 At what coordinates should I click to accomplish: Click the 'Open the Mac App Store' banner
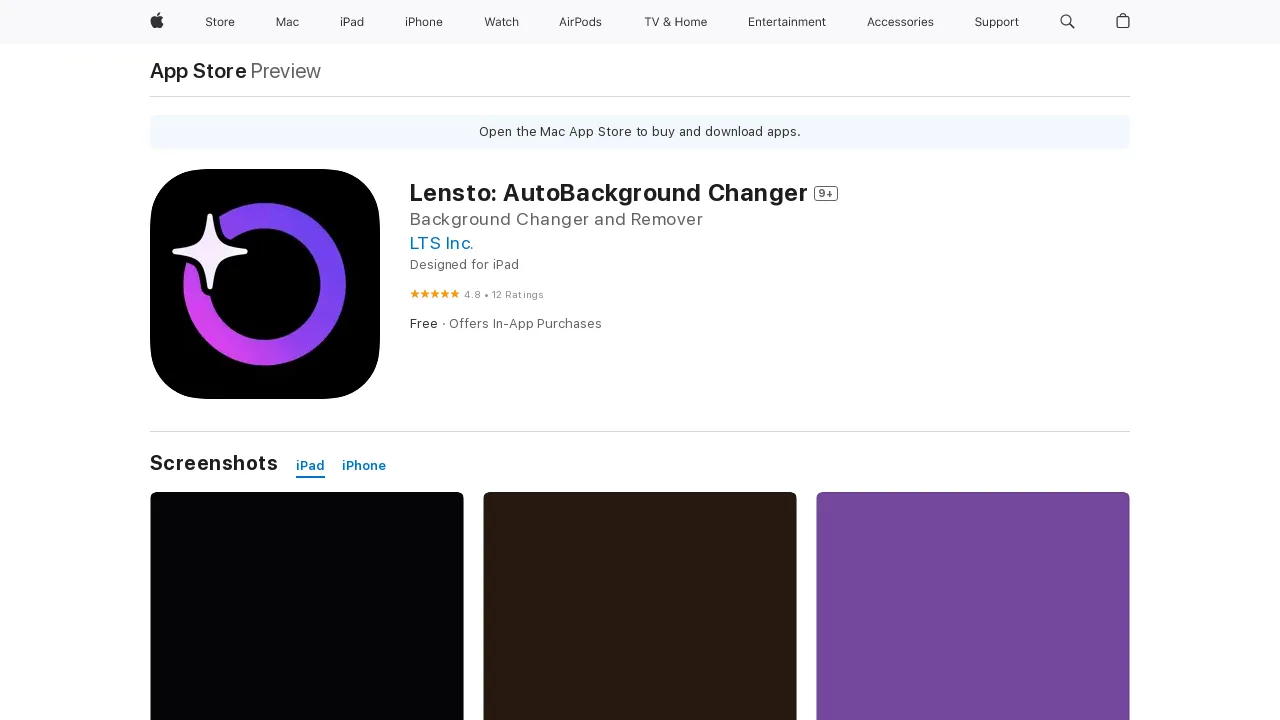point(640,132)
